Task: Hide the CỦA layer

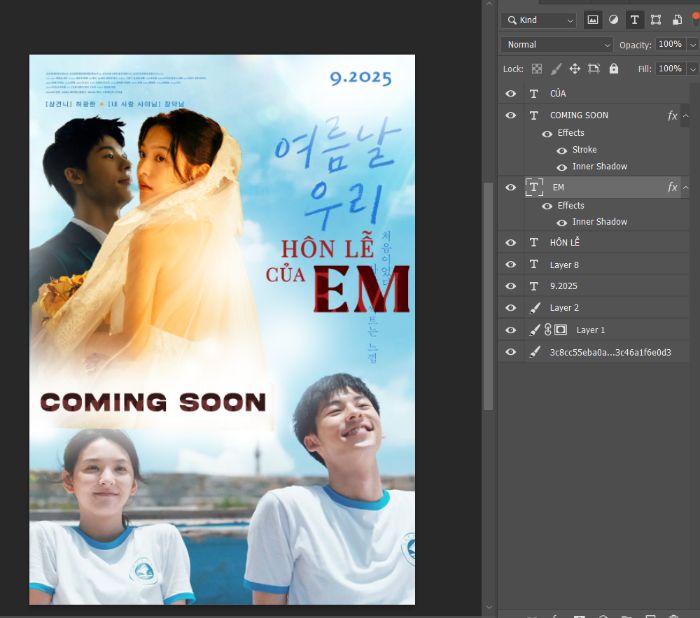Action: tap(511, 94)
